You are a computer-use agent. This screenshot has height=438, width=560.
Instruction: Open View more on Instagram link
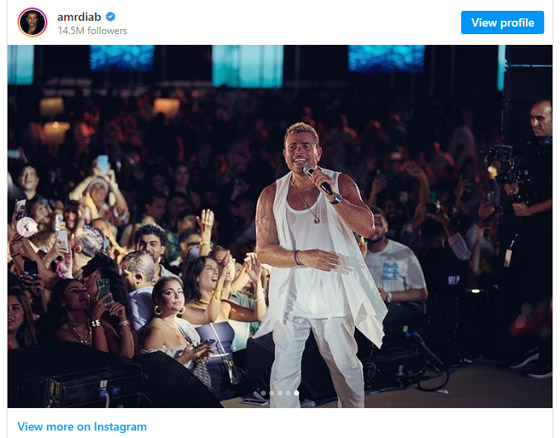click(82, 427)
